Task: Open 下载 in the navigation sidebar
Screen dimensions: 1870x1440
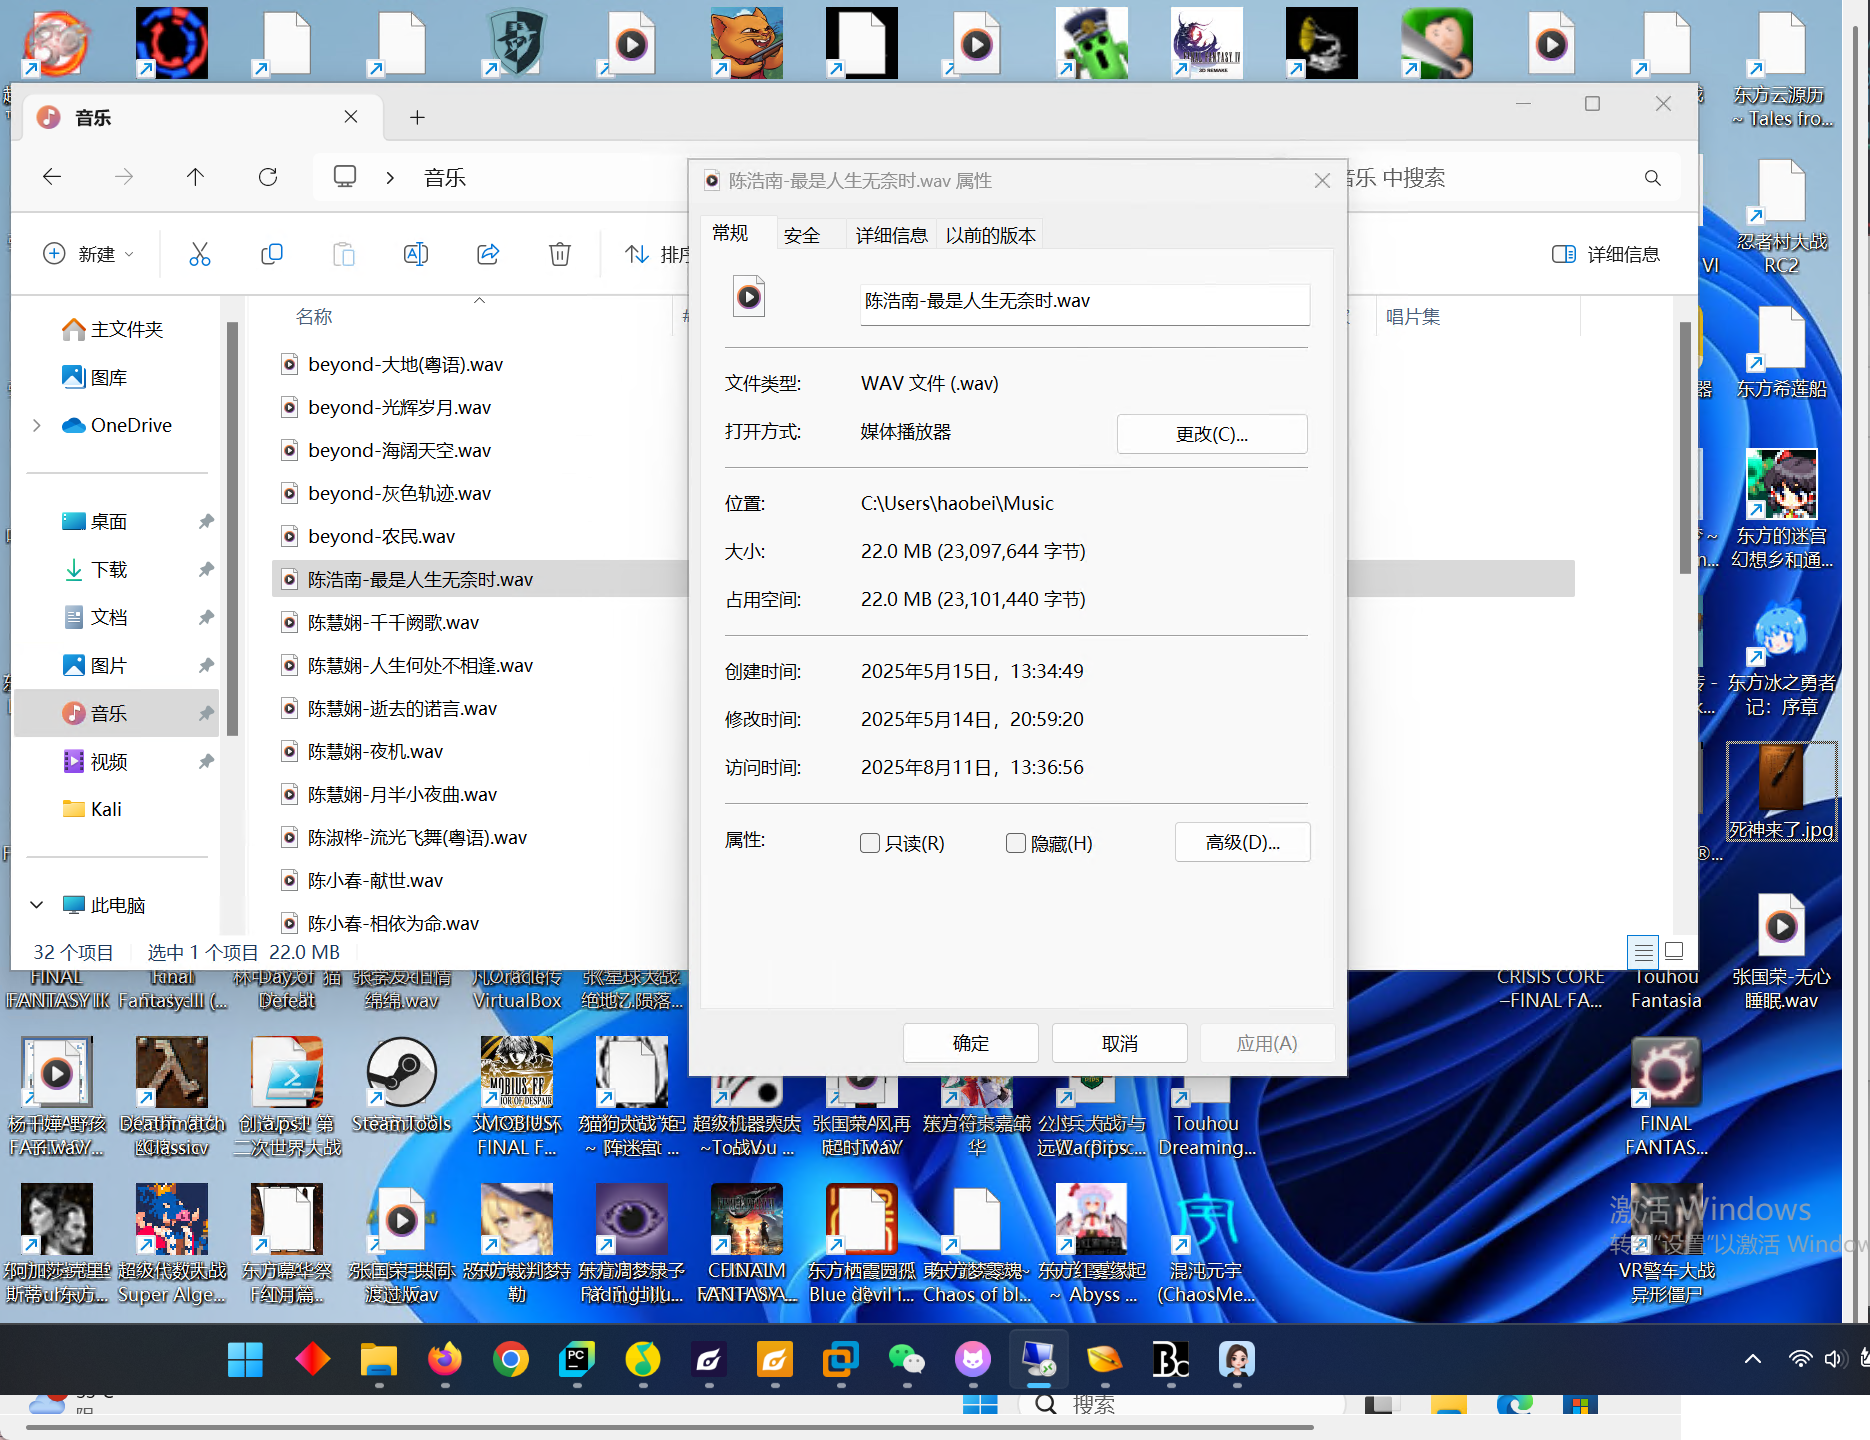Action: (109, 569)
